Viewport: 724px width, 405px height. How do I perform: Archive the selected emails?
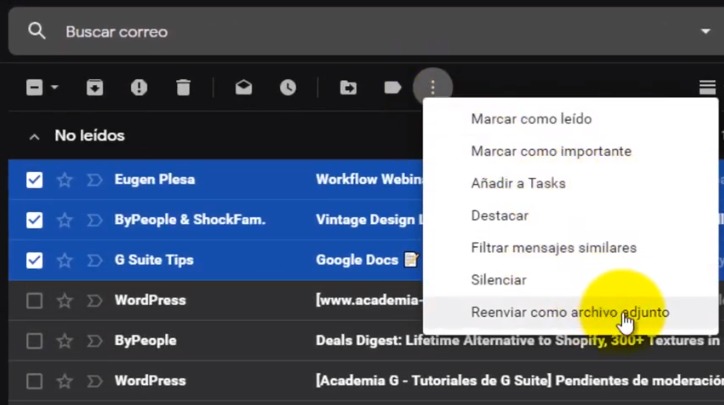[95, 87]
